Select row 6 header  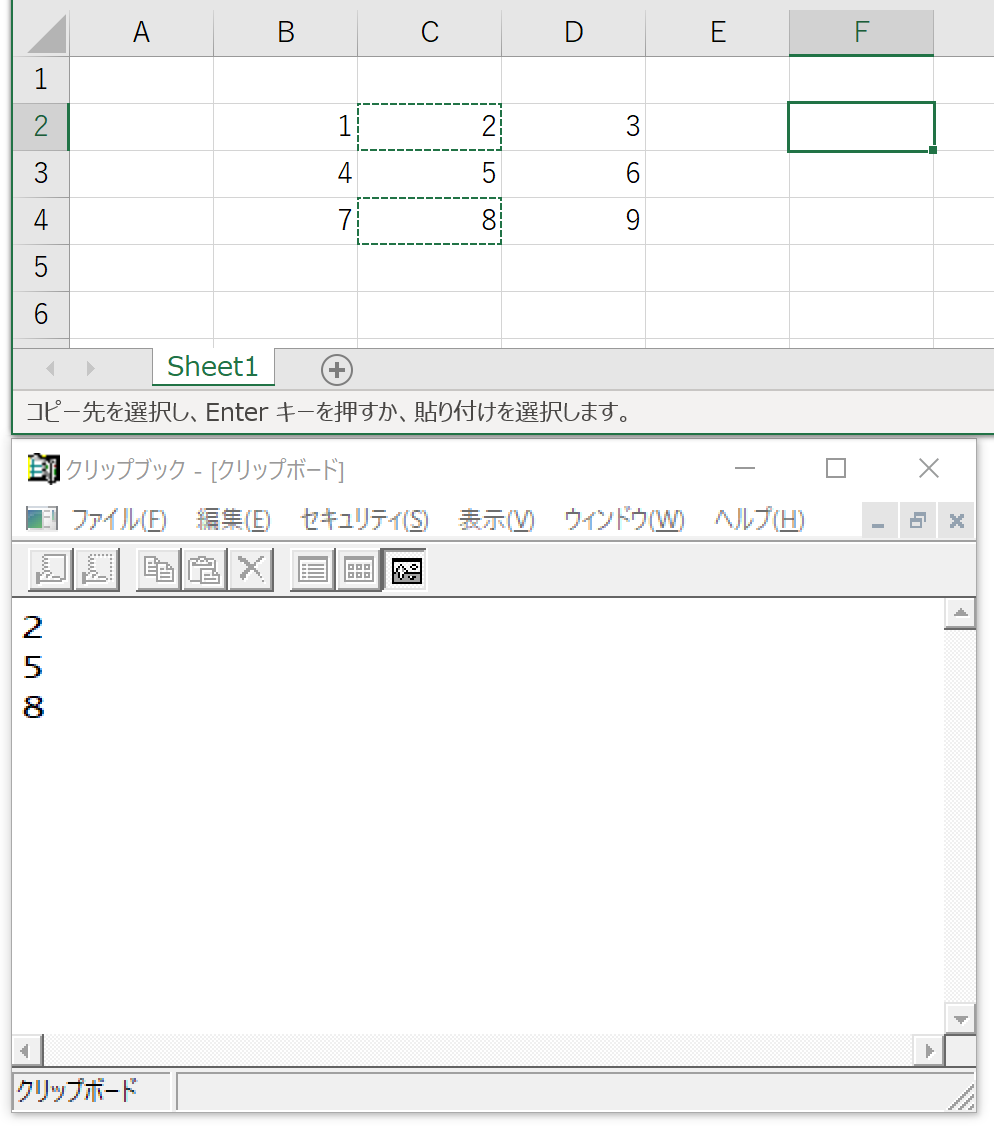41,314
